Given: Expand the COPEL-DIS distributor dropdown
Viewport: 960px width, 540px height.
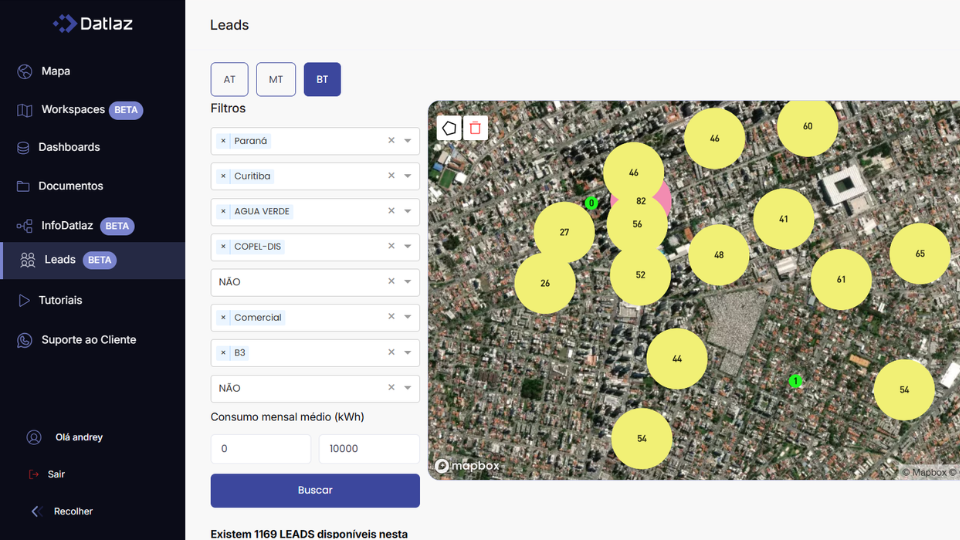Looking at the screenshot, I should coord(408,247).
